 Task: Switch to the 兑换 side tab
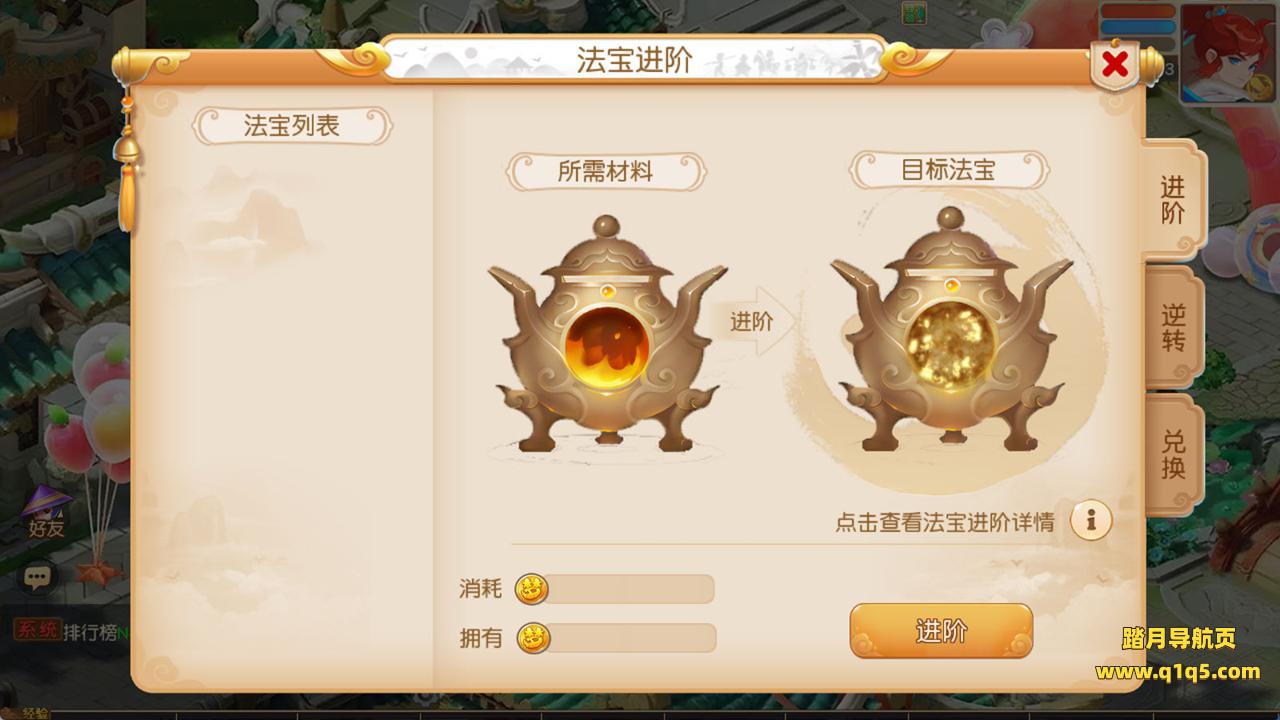pos(1173,455)
